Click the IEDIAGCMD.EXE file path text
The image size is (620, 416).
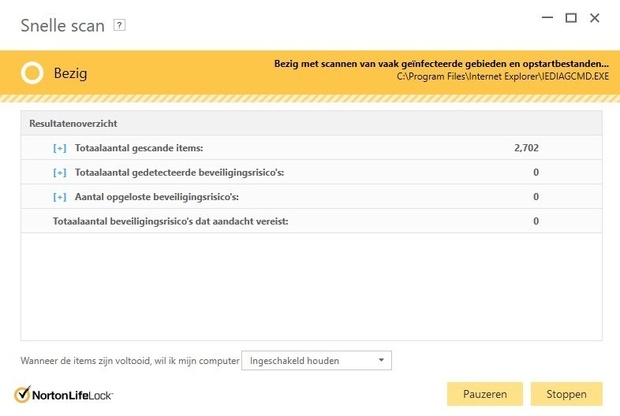coord(503,76)
